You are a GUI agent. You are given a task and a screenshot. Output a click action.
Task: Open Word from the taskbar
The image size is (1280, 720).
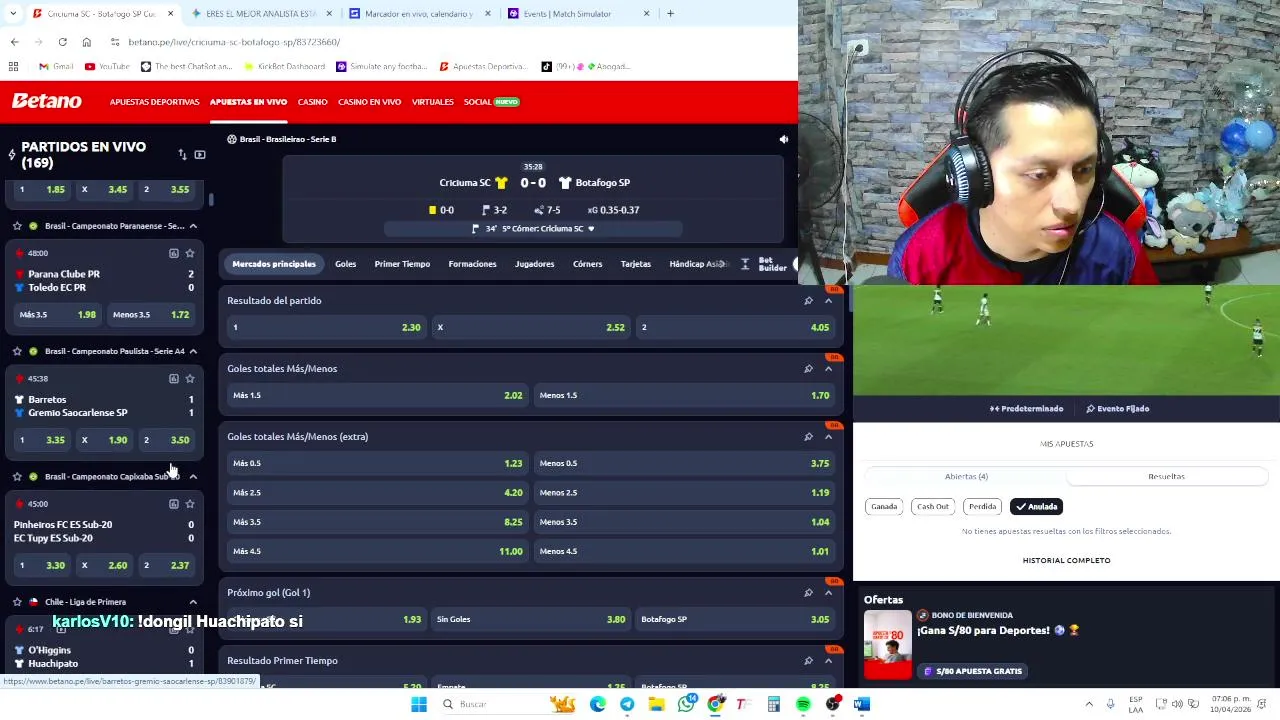pos(862,704)
